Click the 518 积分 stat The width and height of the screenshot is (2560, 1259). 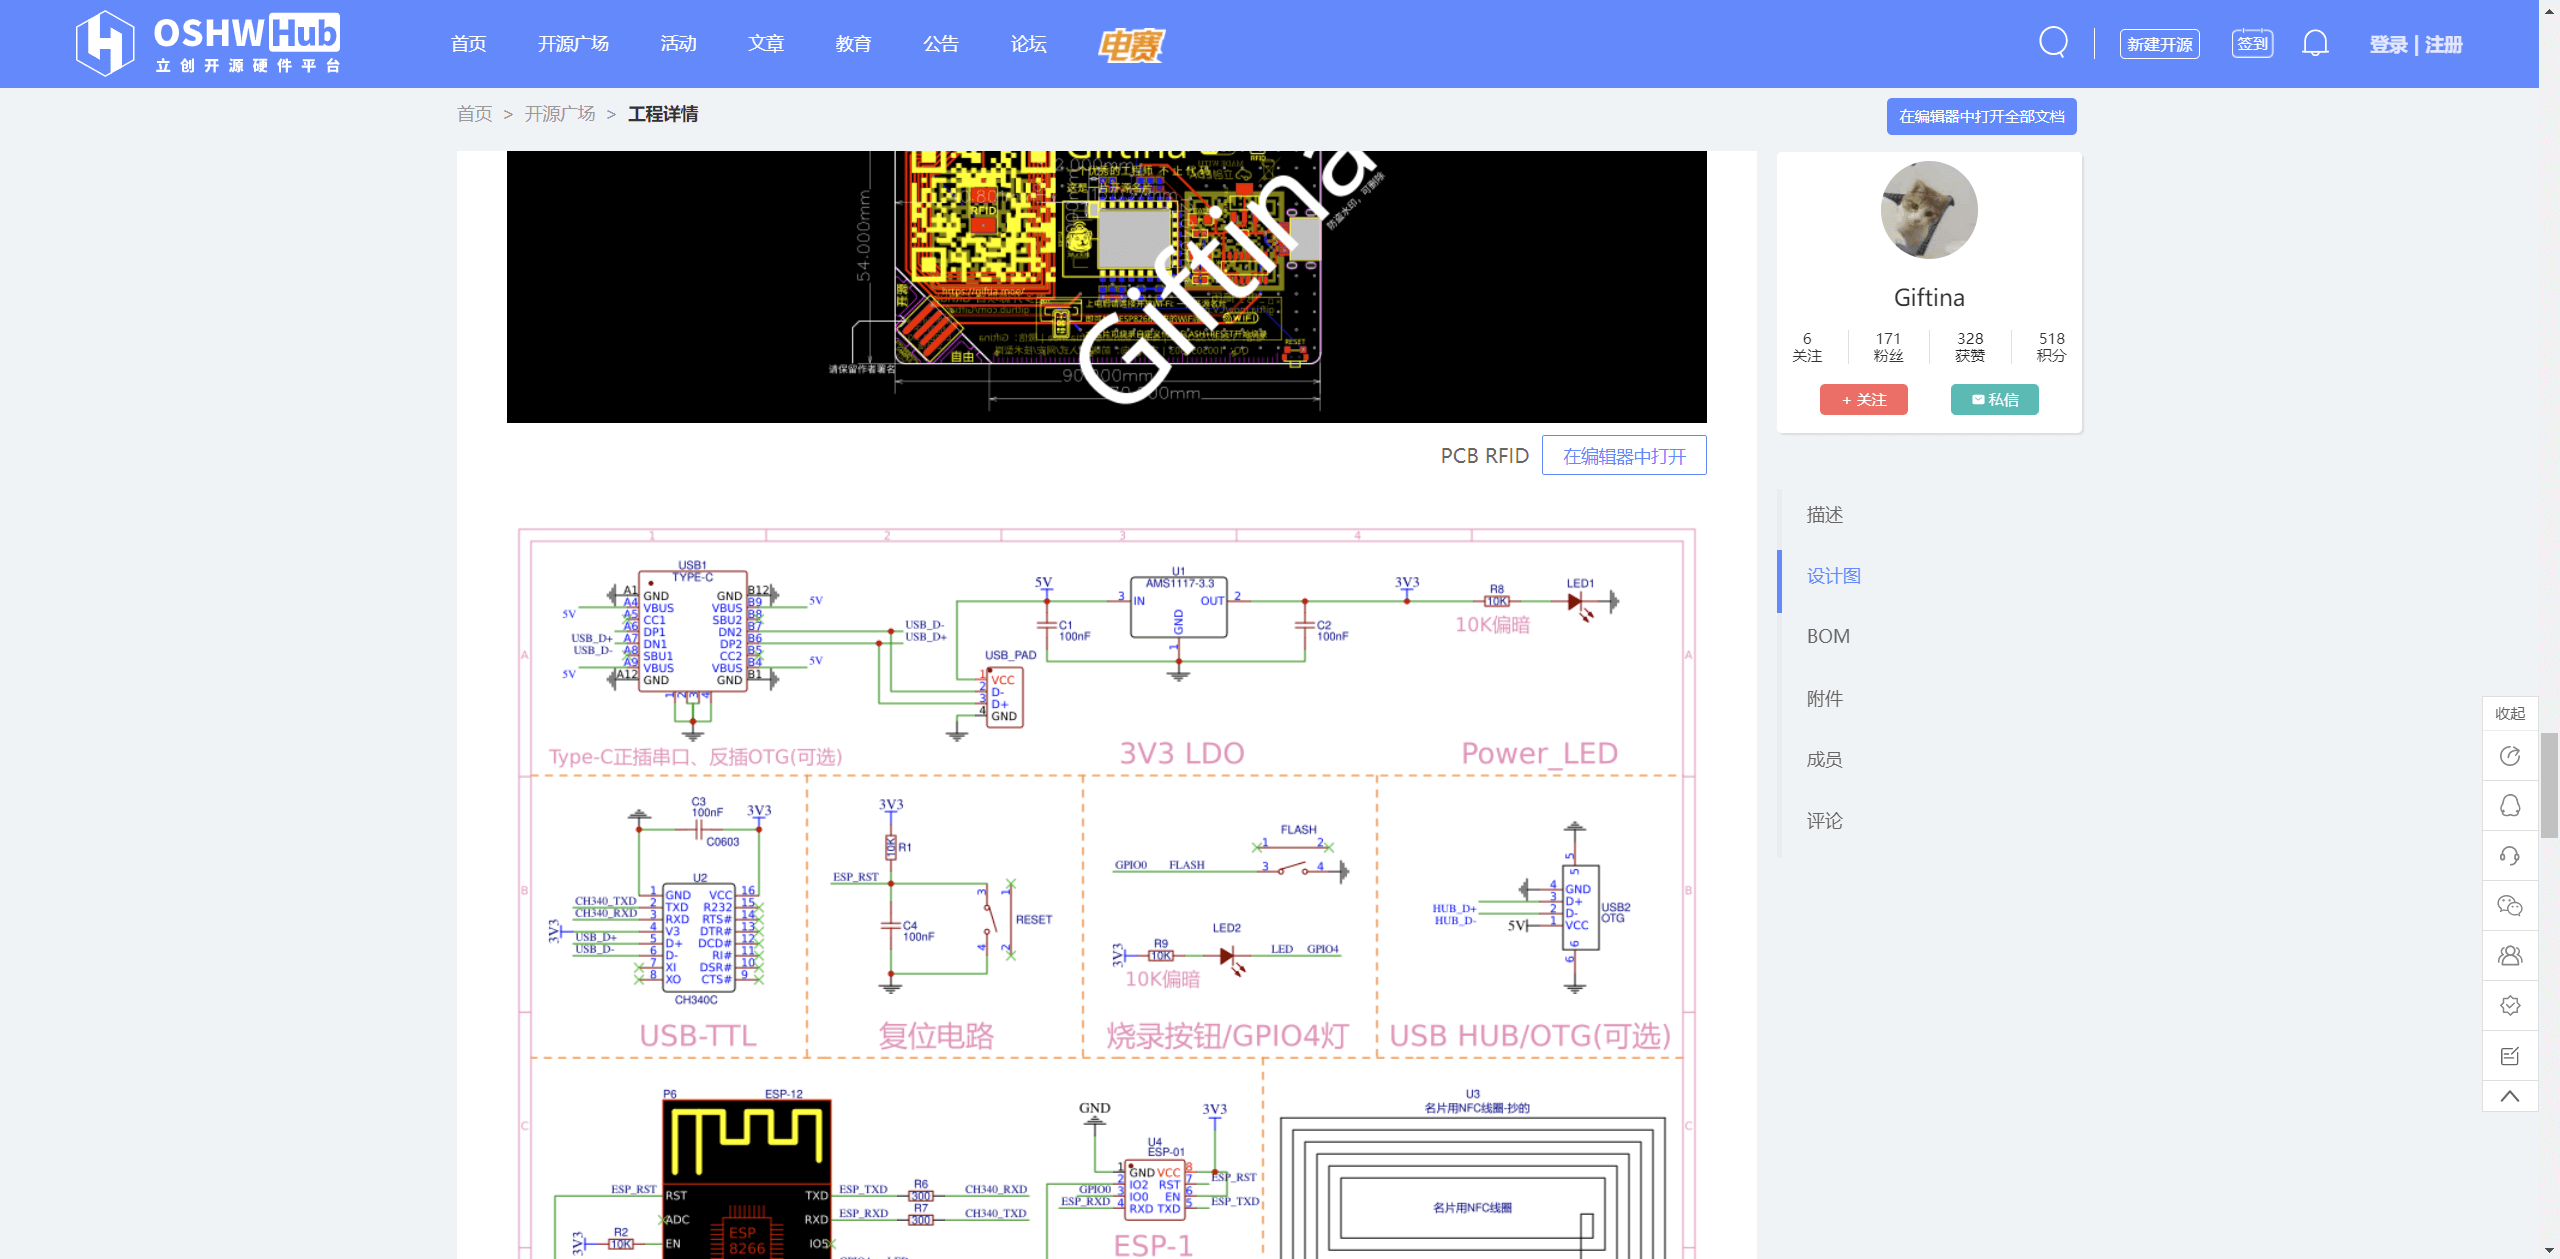(2051, 347)
